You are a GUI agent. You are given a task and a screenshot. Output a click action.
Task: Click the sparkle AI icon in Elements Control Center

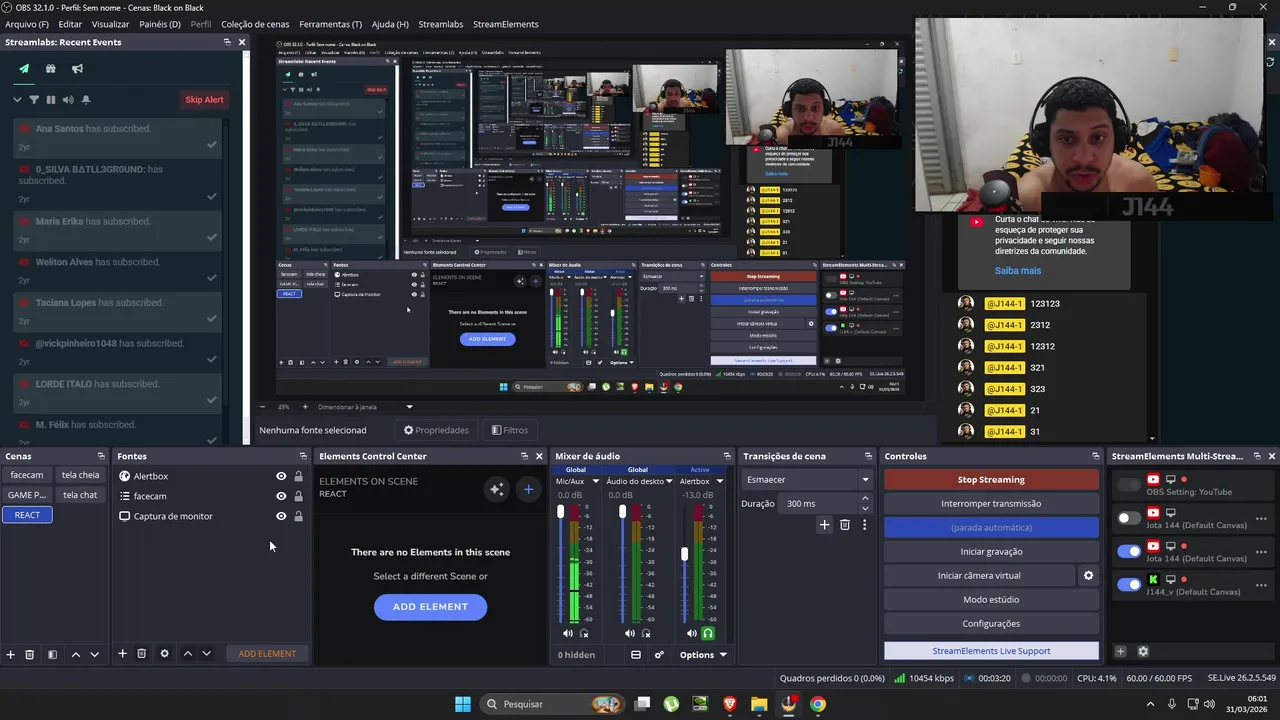click(x=496, y=489)
